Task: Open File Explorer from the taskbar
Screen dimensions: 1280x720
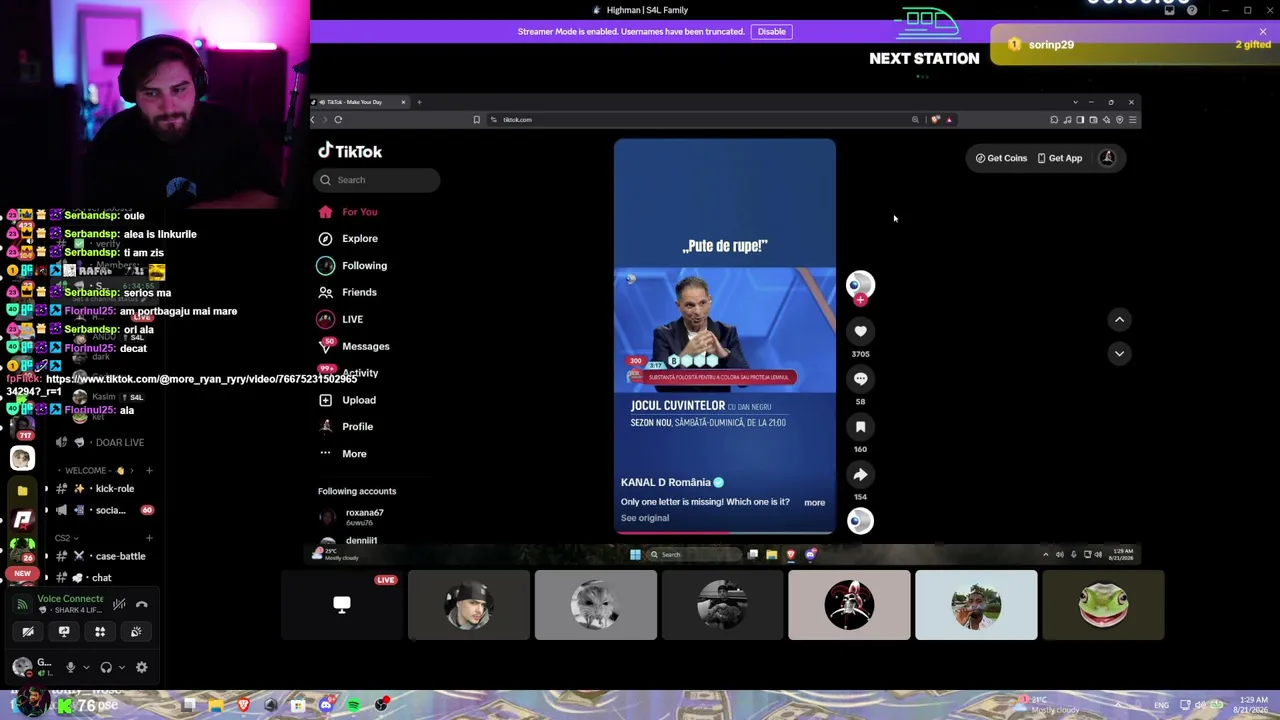Action: click(x=216, y=706)
